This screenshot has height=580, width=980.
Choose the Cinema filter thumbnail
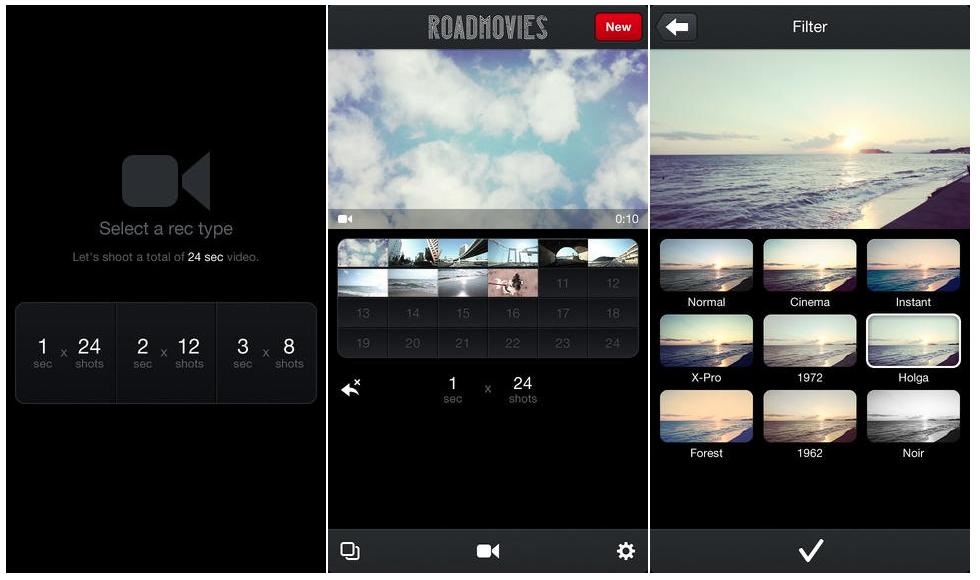[x=810, y=266]
